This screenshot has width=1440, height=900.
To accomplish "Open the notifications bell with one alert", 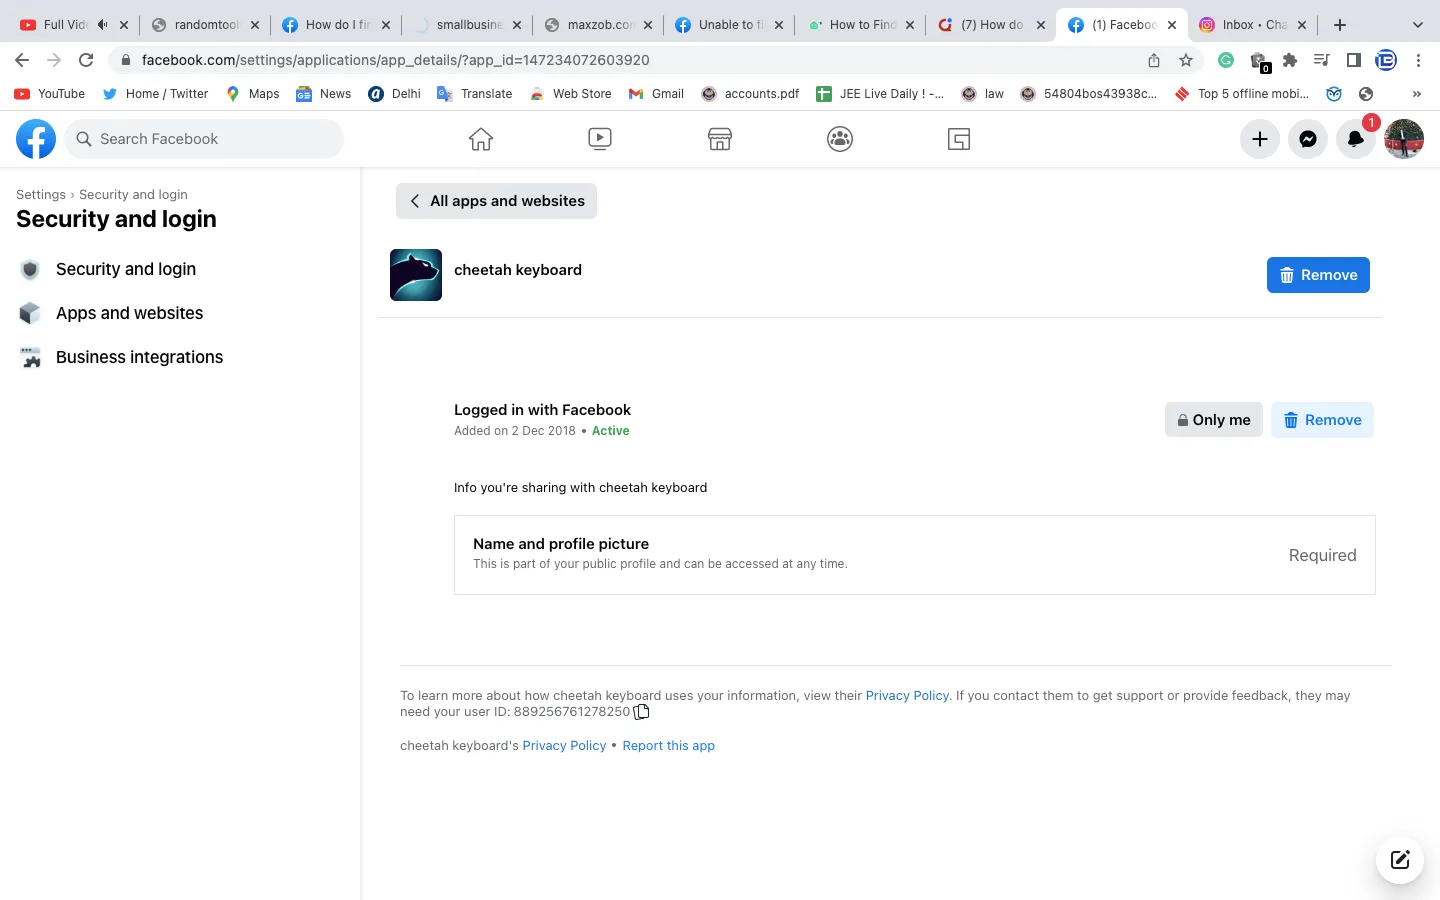I will [1356, 139].
